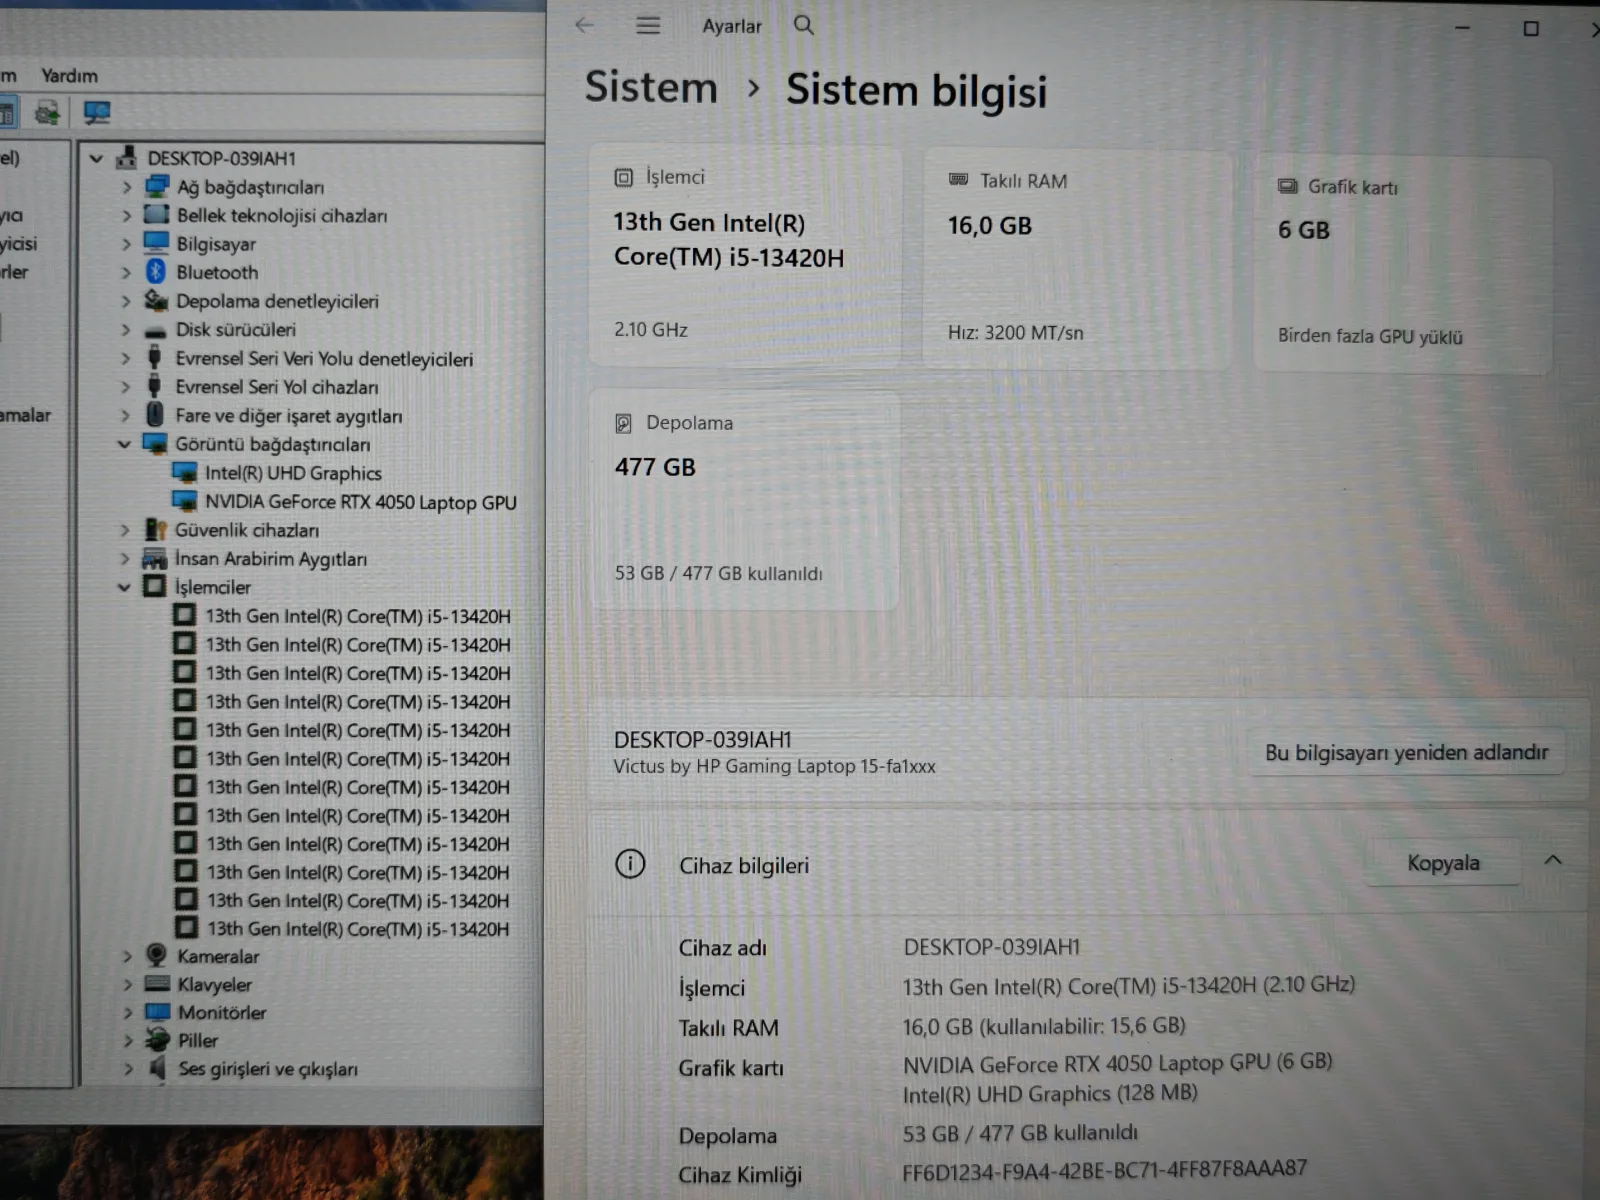Minimize the Ayarlar window

click(x=1462, y=28)
